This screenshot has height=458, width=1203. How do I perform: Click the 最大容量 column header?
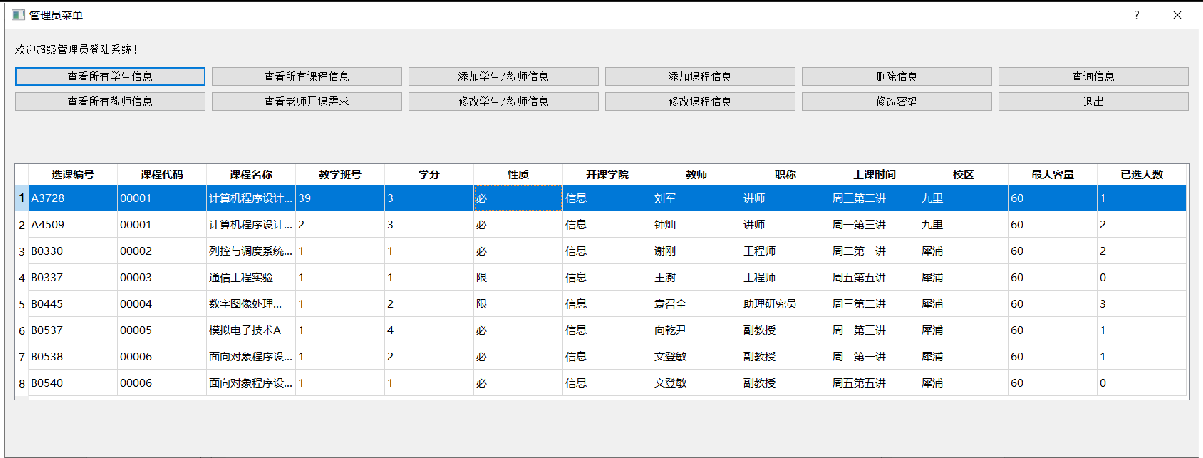point(1052,174)
